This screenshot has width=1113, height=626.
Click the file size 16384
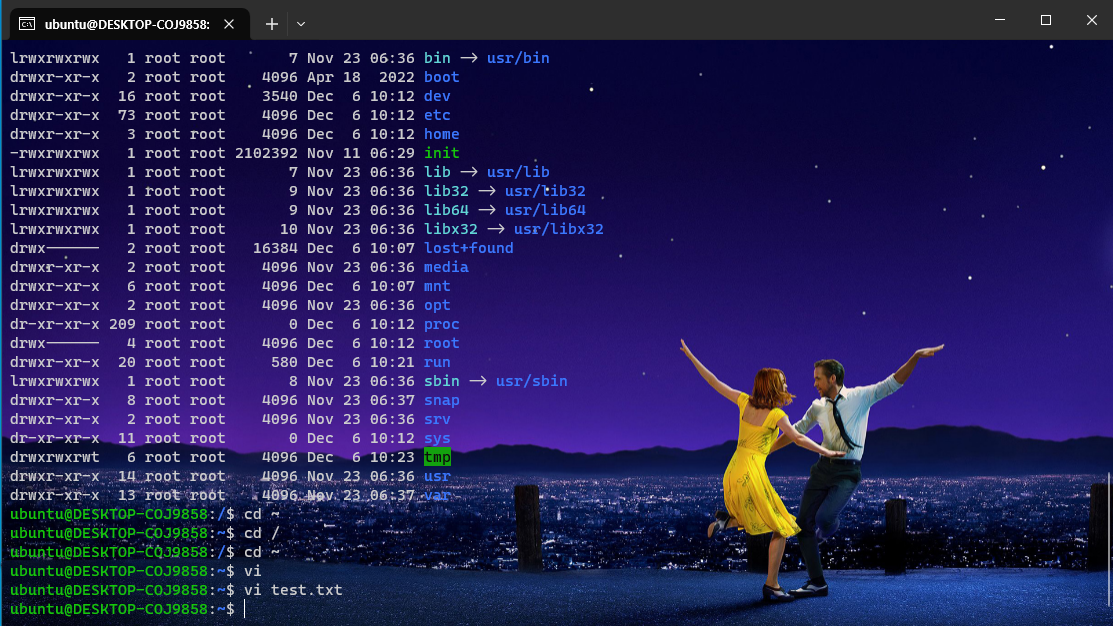(275, 248)
